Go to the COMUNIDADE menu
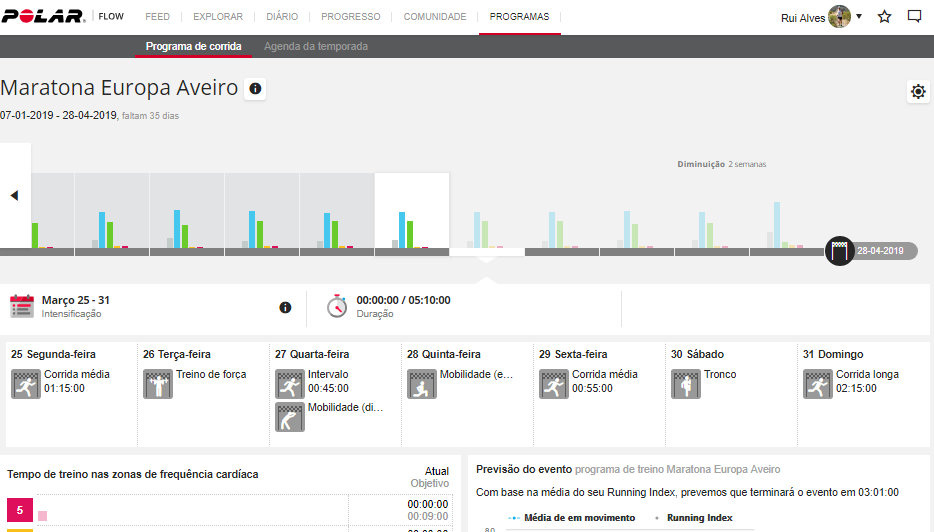Viewport: 934px width, 532px height. click(435, 17)
